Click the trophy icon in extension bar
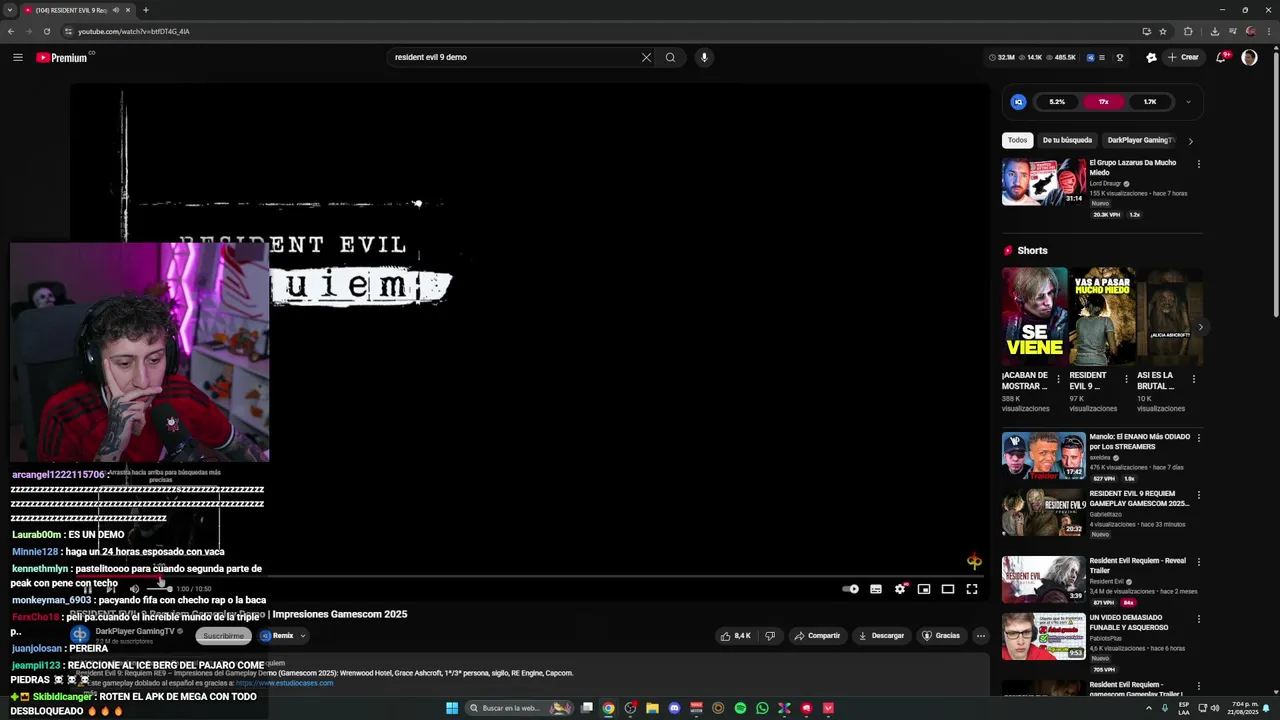This screenshot has height=720, width=1280. [1119, 57]
